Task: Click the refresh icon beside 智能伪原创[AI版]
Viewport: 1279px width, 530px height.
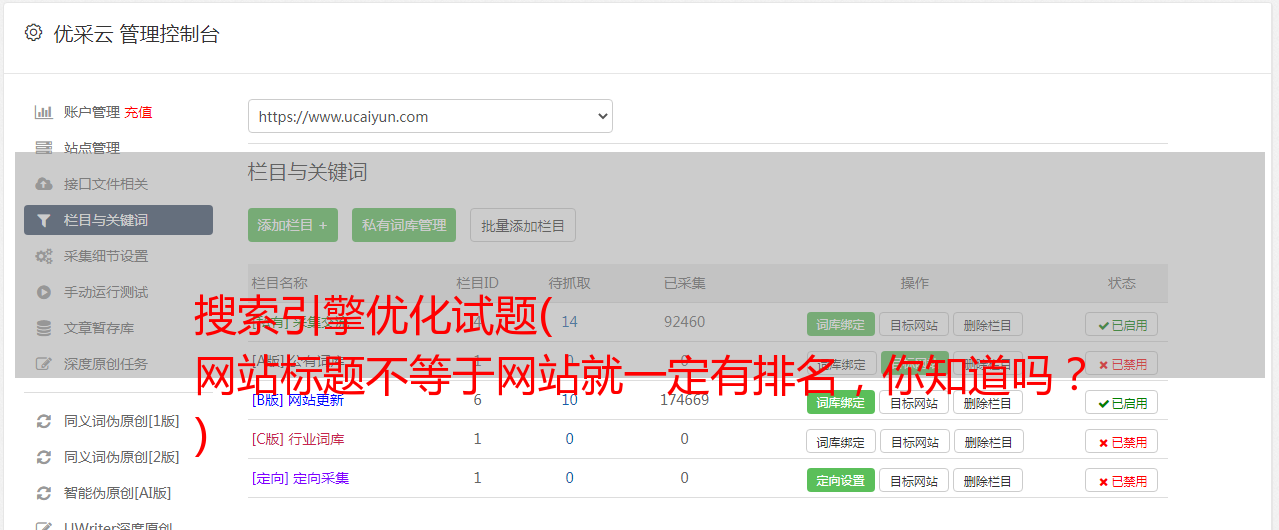Action: [x=43, y=493]
